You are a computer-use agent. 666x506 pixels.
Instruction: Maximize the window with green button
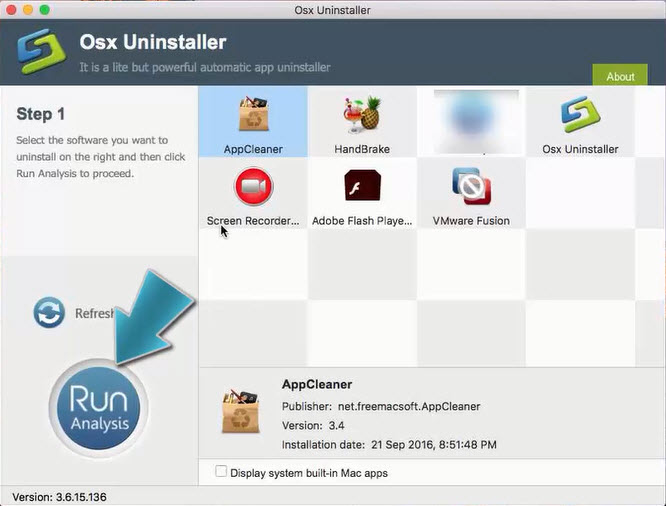(x=45, y=10)
